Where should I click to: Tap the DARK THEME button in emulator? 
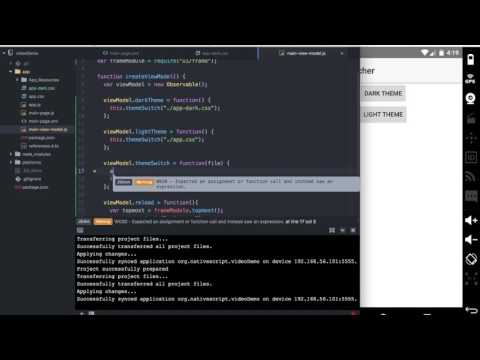[383, 93]
